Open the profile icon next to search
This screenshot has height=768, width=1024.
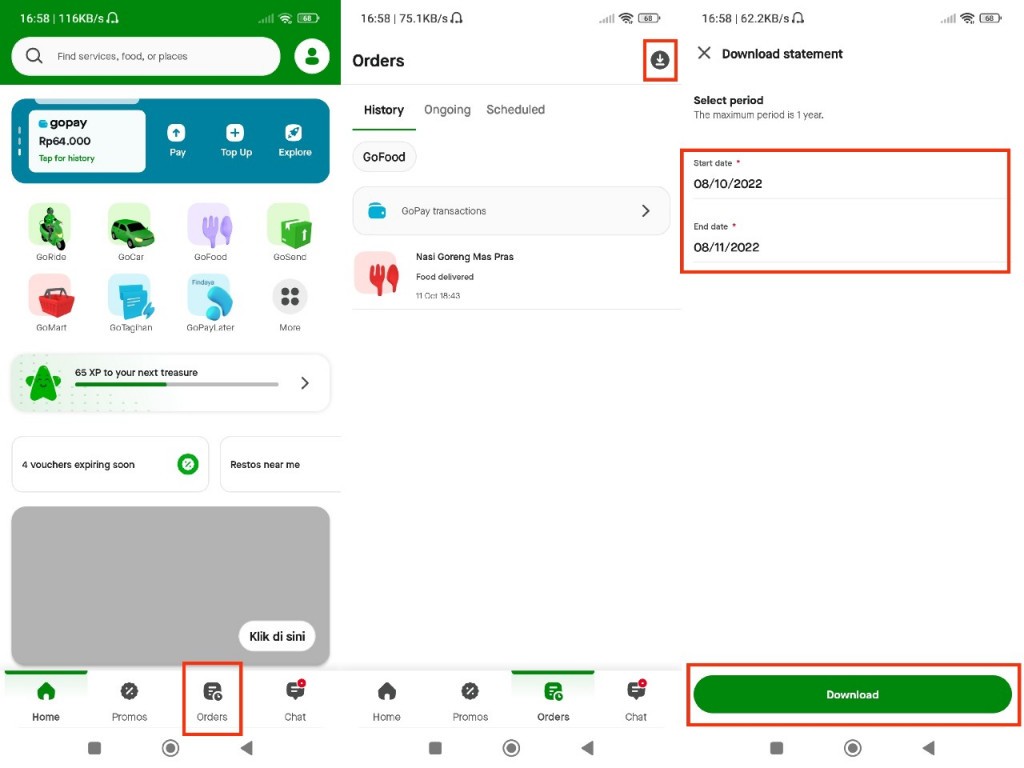(x=312, y=56)
